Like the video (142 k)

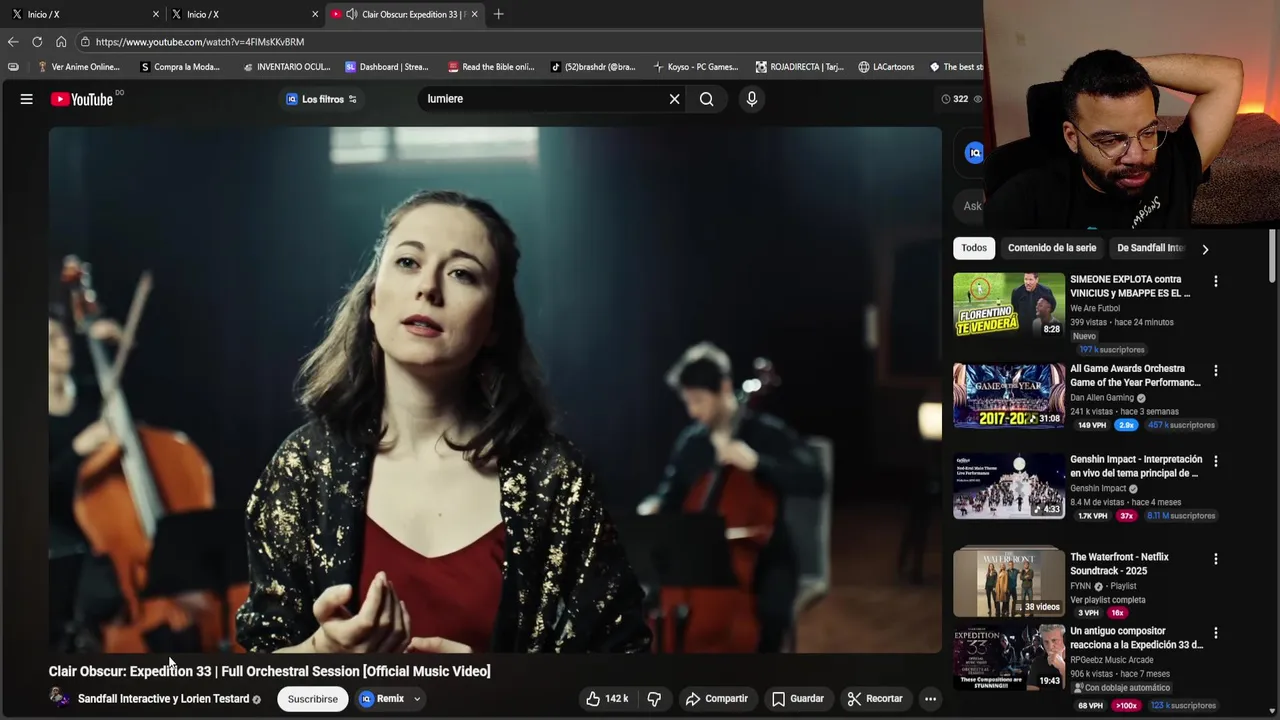coord(607,699)
